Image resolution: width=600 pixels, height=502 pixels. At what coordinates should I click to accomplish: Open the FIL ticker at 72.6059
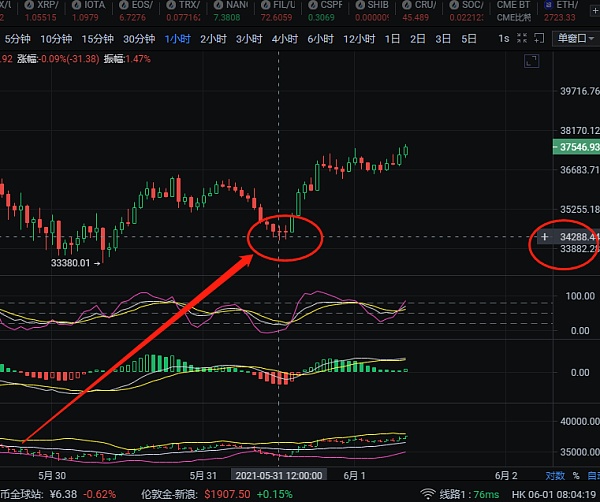coord(278,11)
